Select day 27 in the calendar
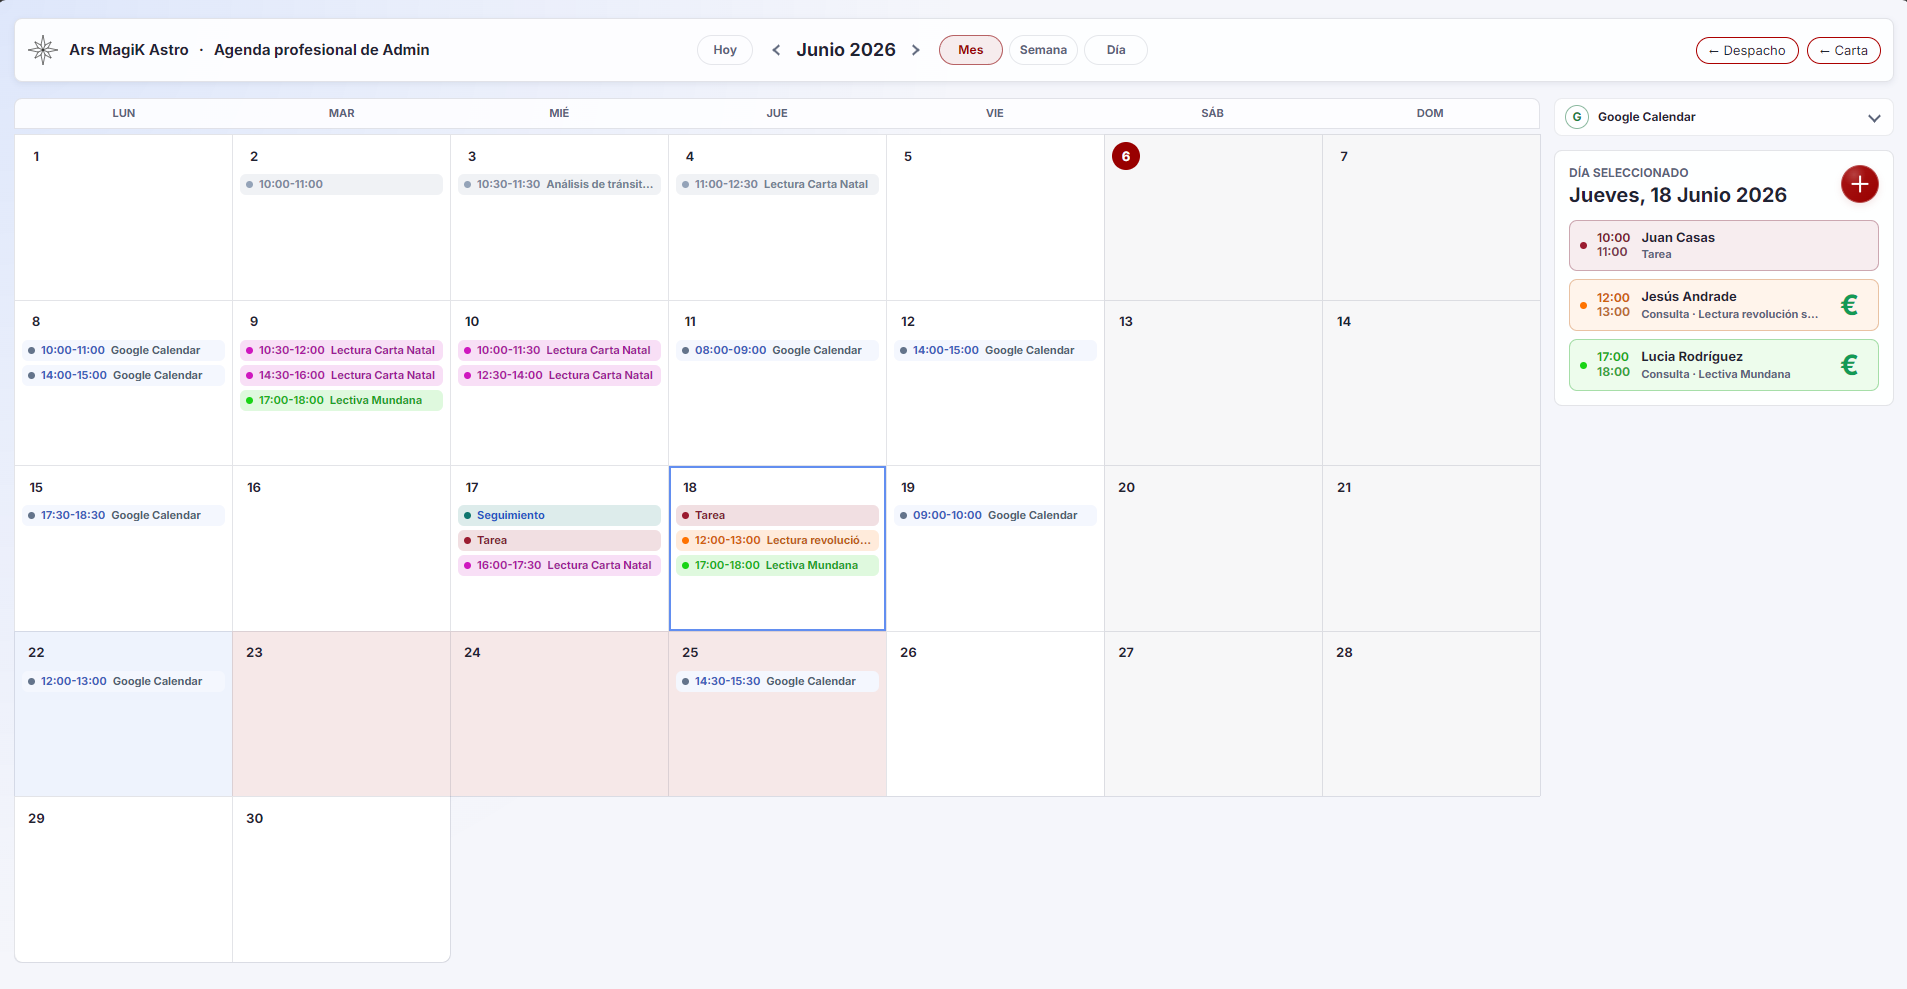This screenshot has width=1907, height=989. [1213, 714]
